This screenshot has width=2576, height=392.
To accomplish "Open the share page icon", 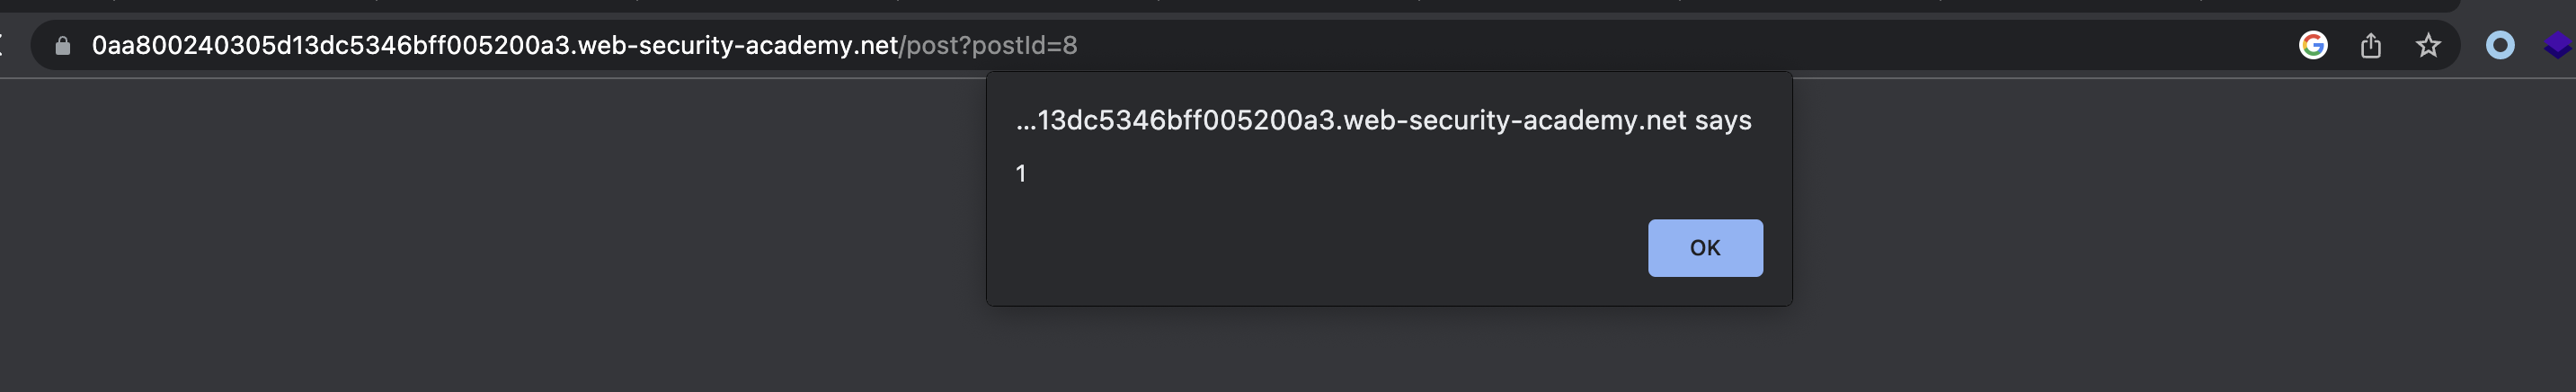I will [2371, 46].
